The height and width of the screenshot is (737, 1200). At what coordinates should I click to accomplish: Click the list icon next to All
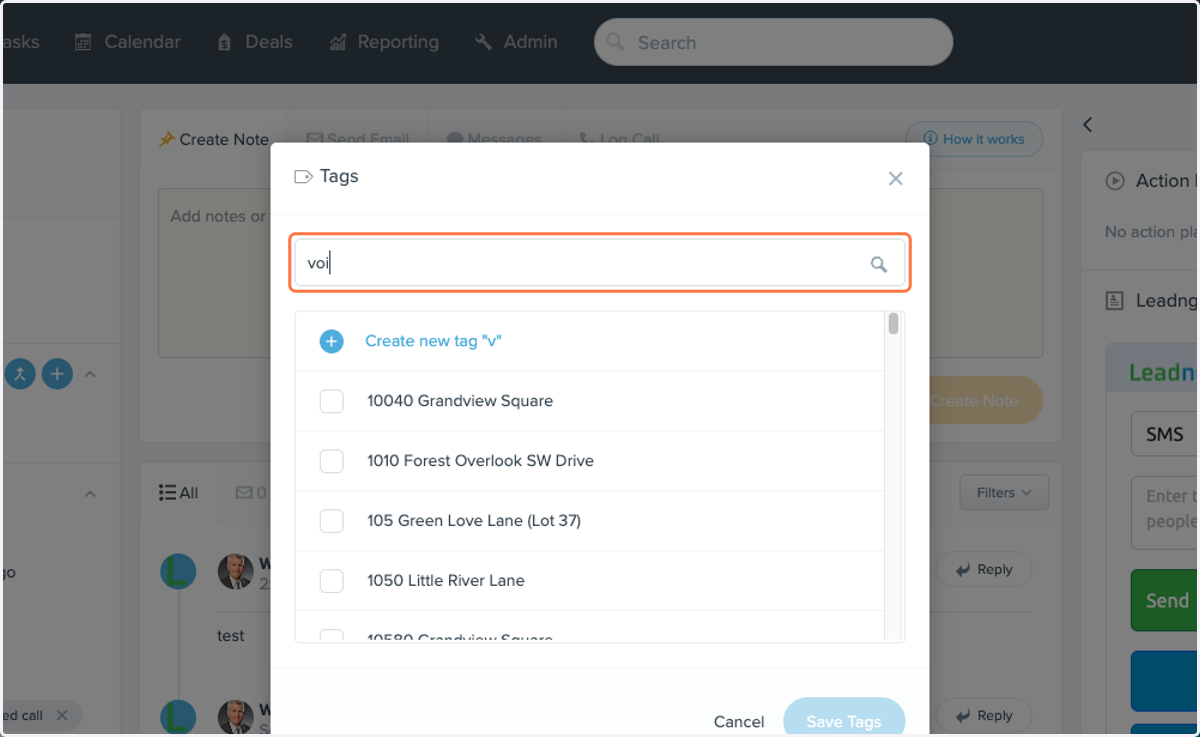coord(167,493)
